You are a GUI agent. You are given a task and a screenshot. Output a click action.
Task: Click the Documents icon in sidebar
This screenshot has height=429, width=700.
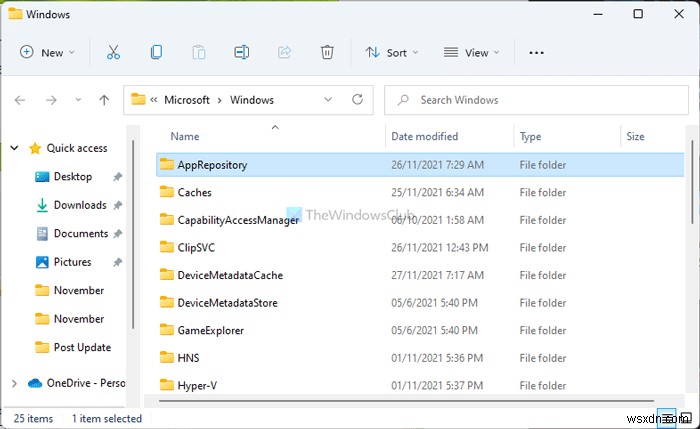click(42, 233)
